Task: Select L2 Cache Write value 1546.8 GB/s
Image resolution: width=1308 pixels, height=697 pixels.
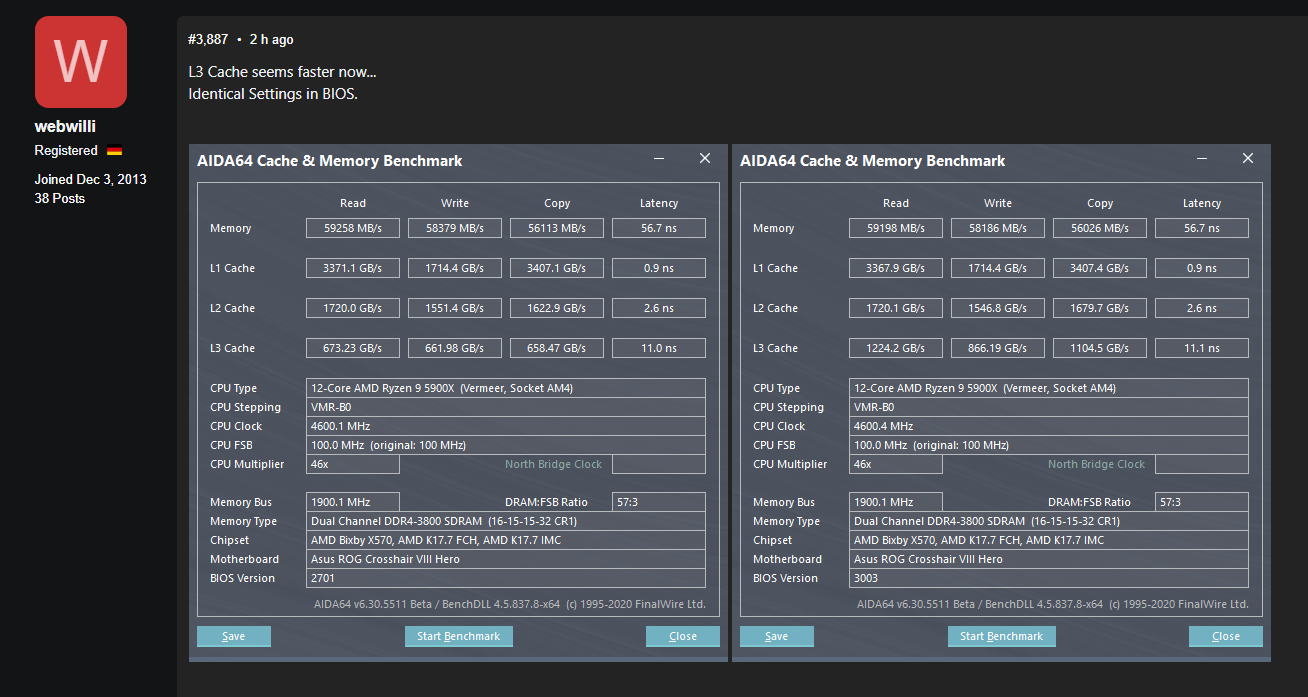Action: (998, 308)
